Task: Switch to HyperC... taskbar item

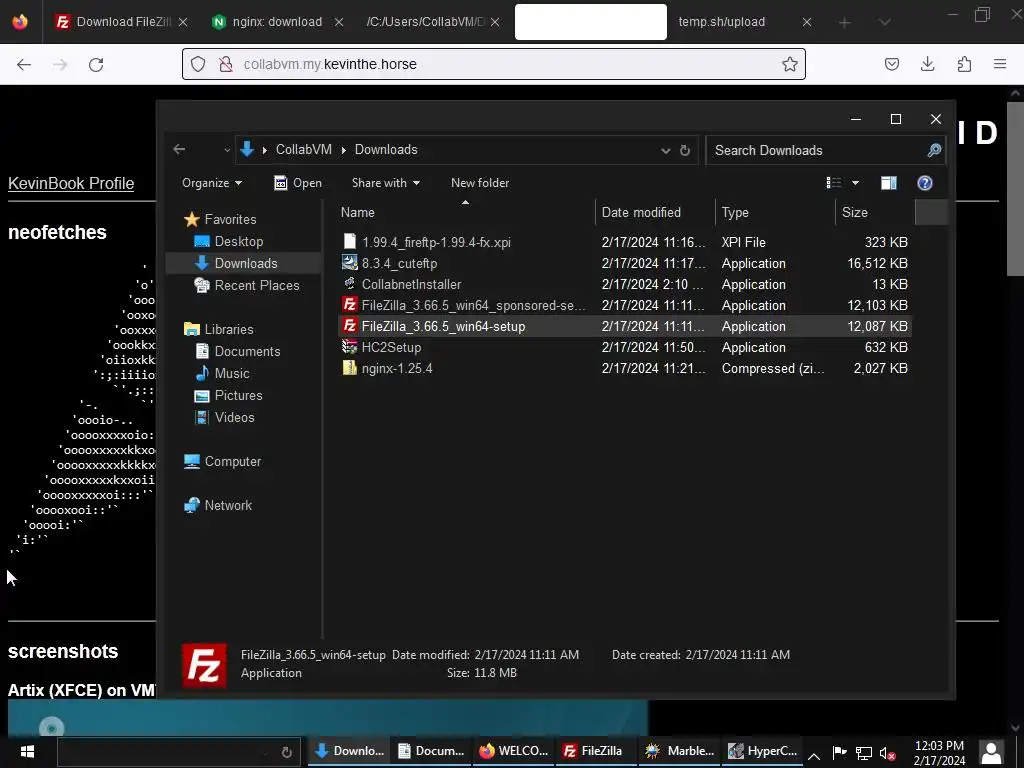Action: point(763,751)
